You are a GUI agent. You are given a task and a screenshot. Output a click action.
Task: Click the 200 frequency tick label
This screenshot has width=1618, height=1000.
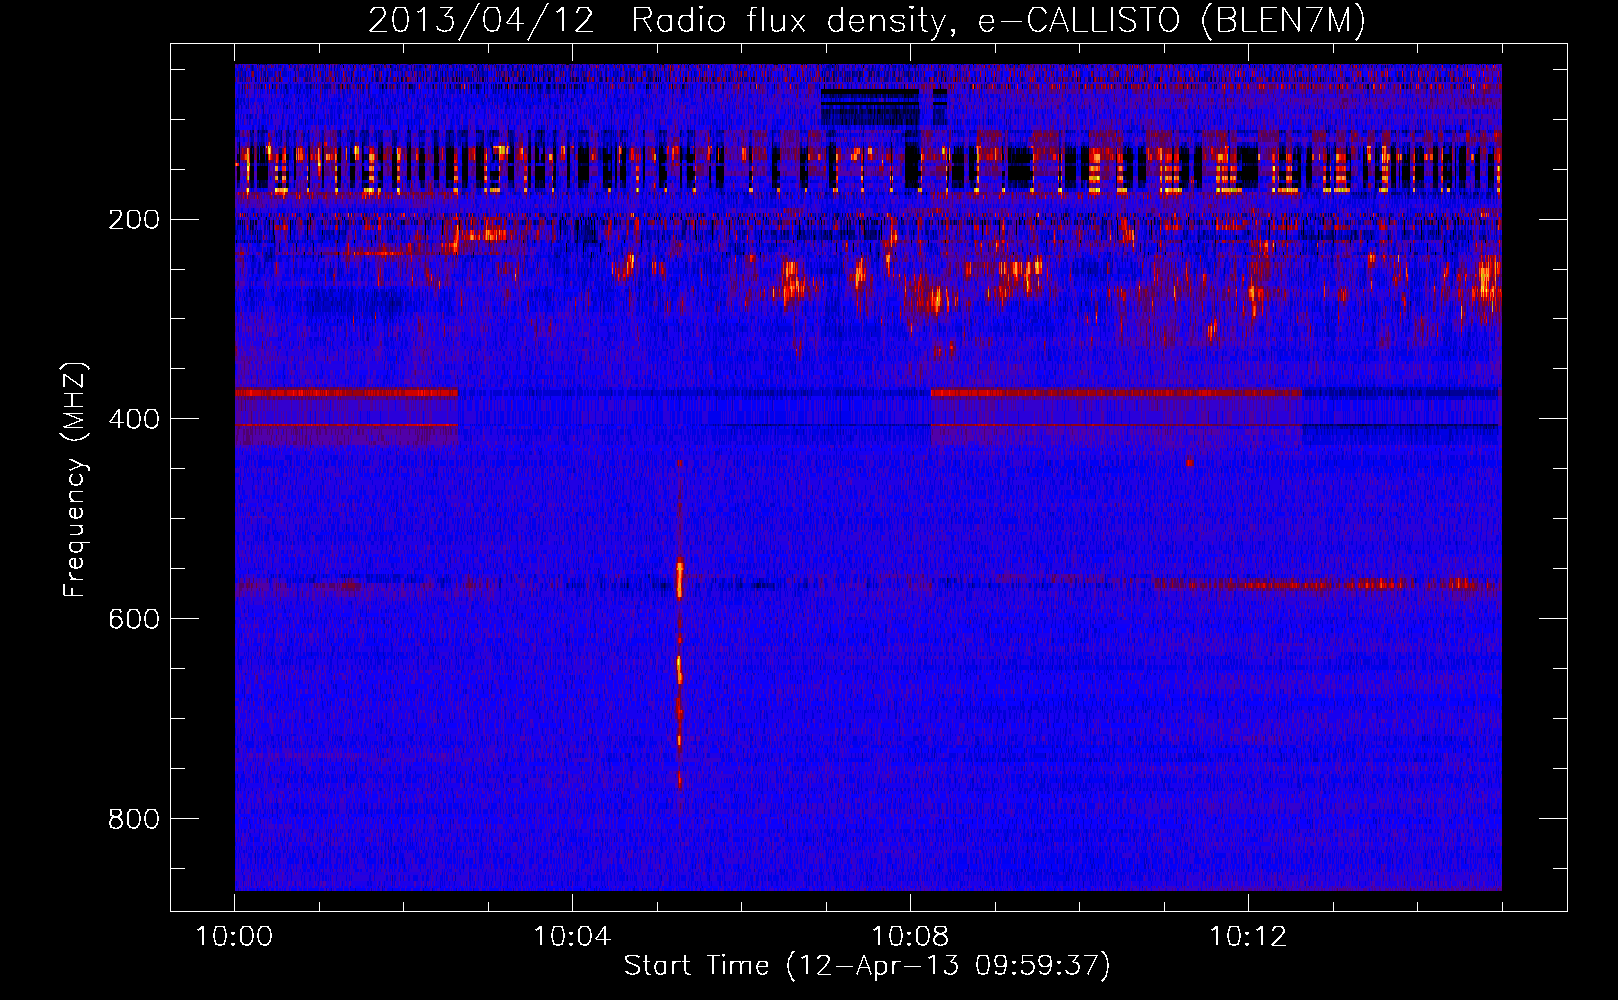coord(134,219)
